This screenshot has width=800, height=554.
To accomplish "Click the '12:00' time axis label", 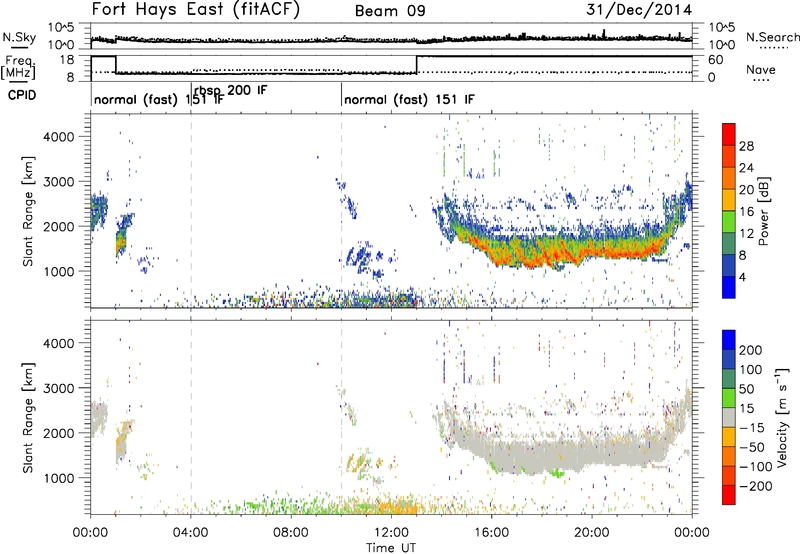I will (x=391, y=533).
